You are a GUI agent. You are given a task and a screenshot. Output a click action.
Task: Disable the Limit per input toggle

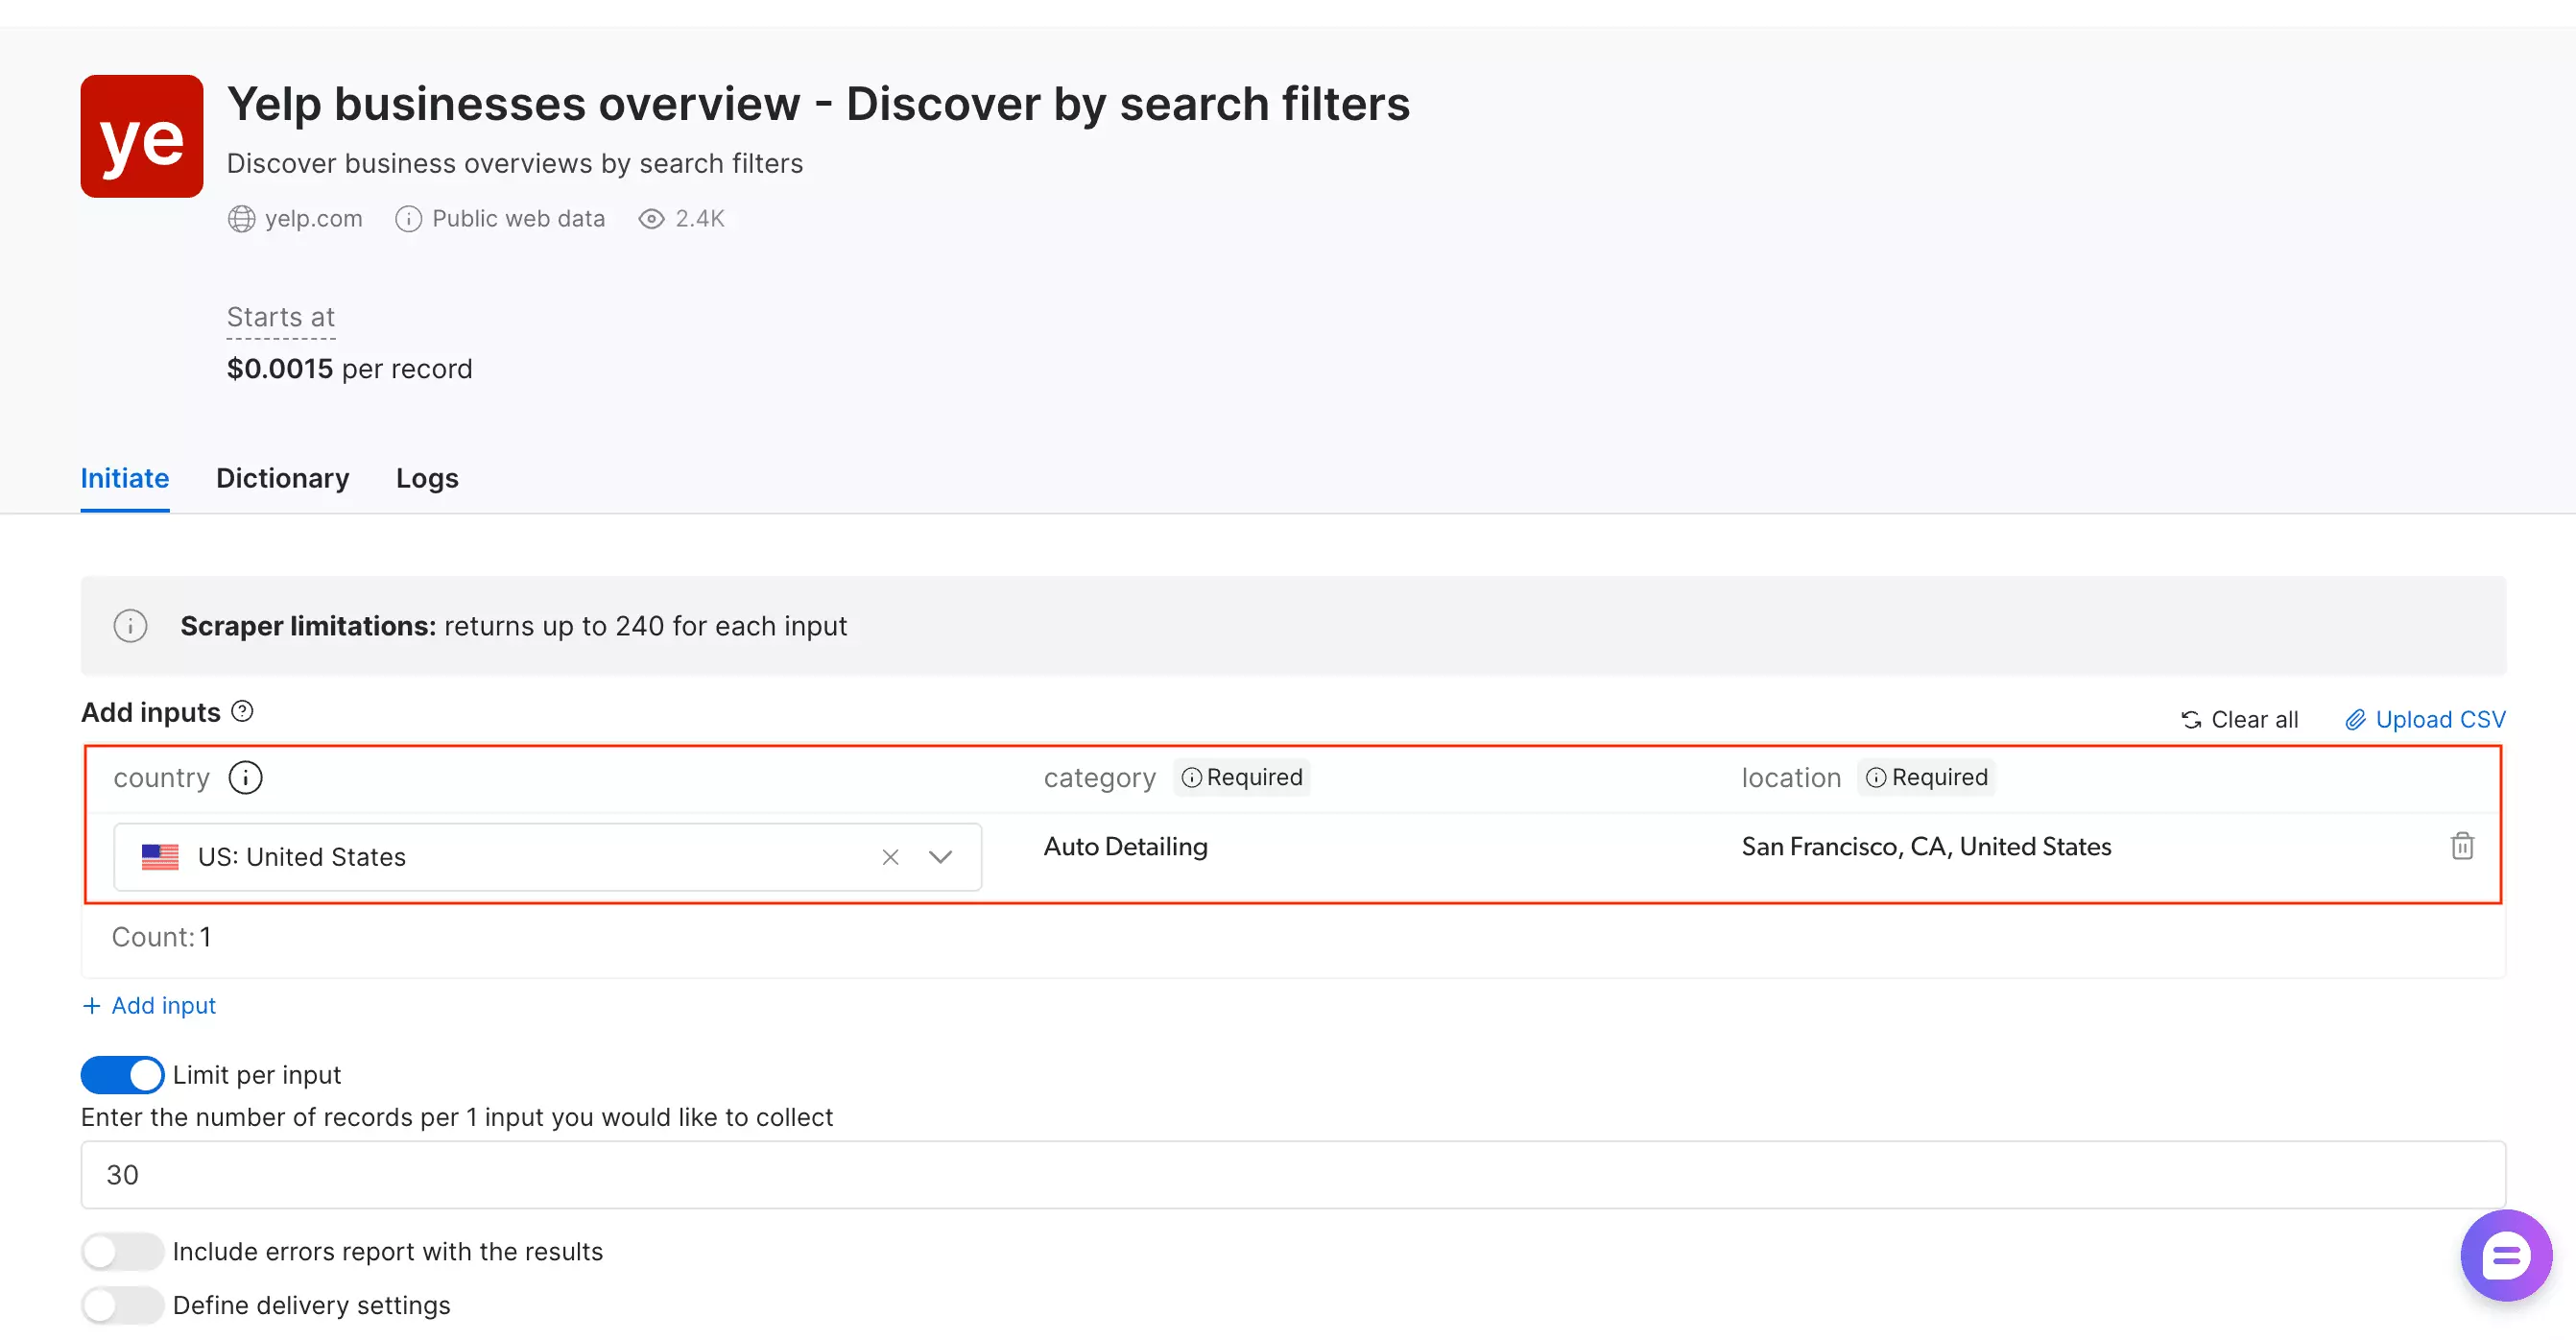(122, 1075)
